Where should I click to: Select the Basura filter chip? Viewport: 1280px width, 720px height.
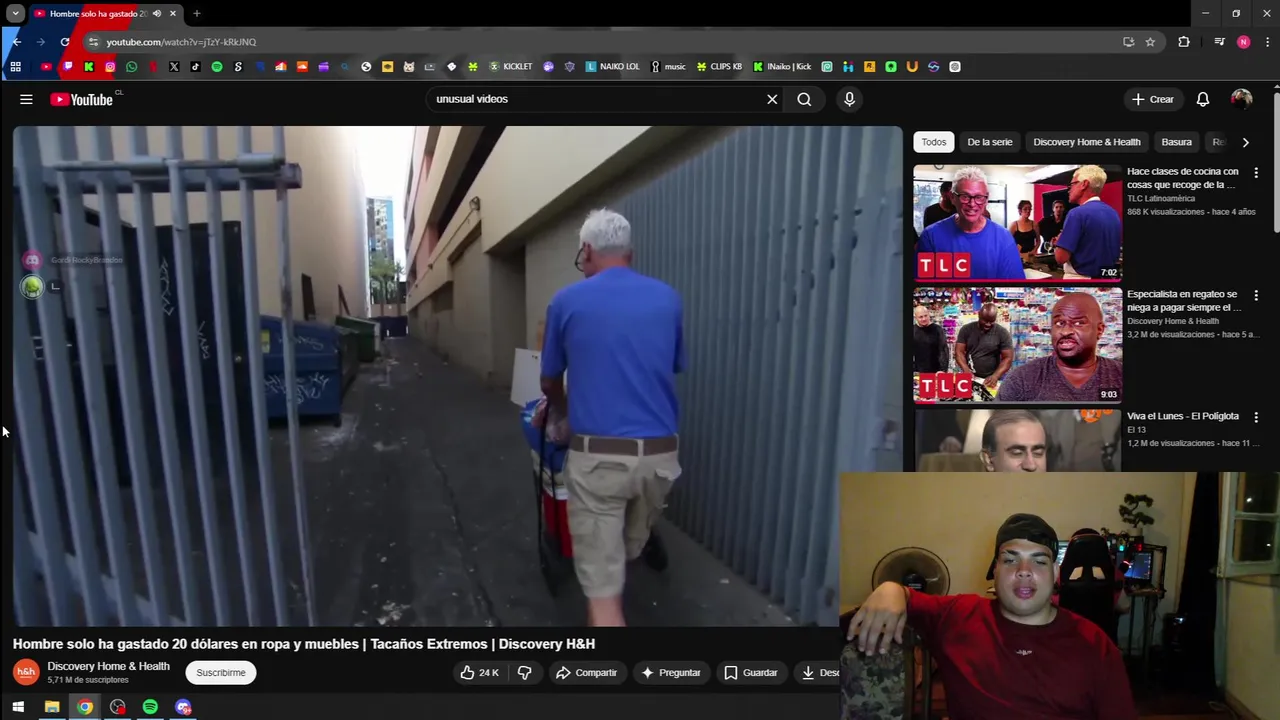point(1177,142)
